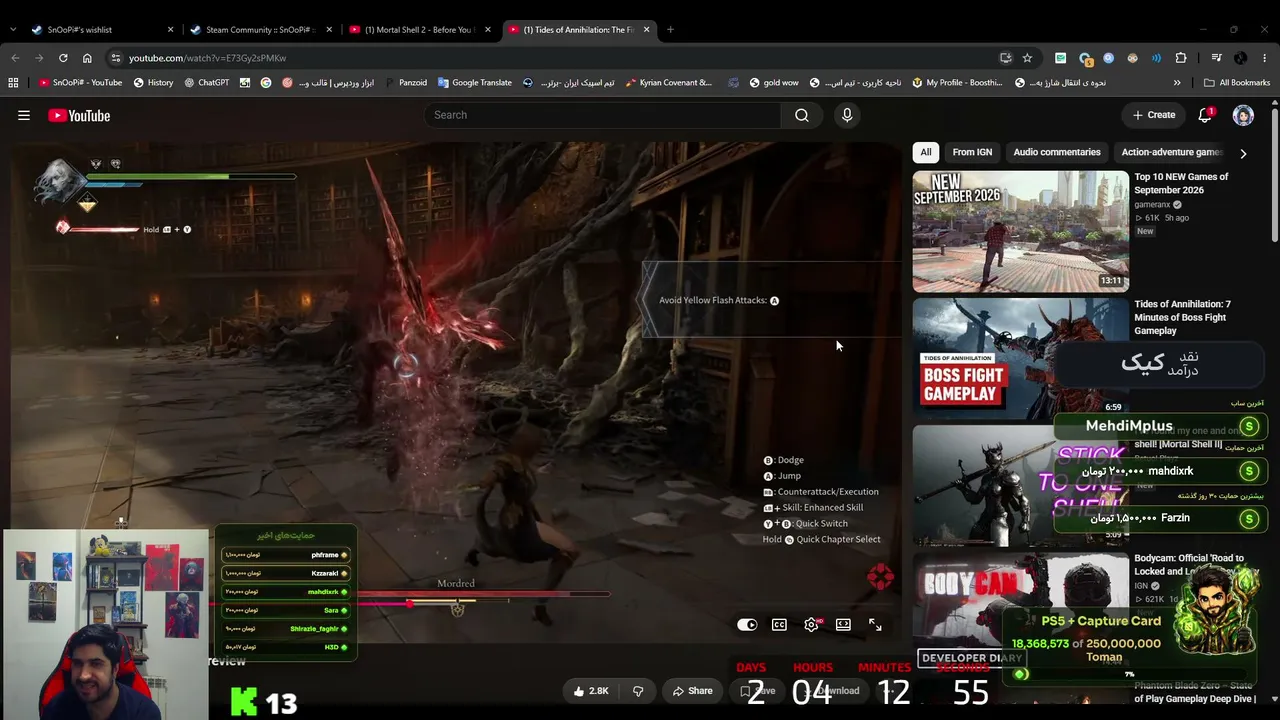Open the Chrome media control icon
This screenshot has height=720, width=1280.
(1216, 58)
